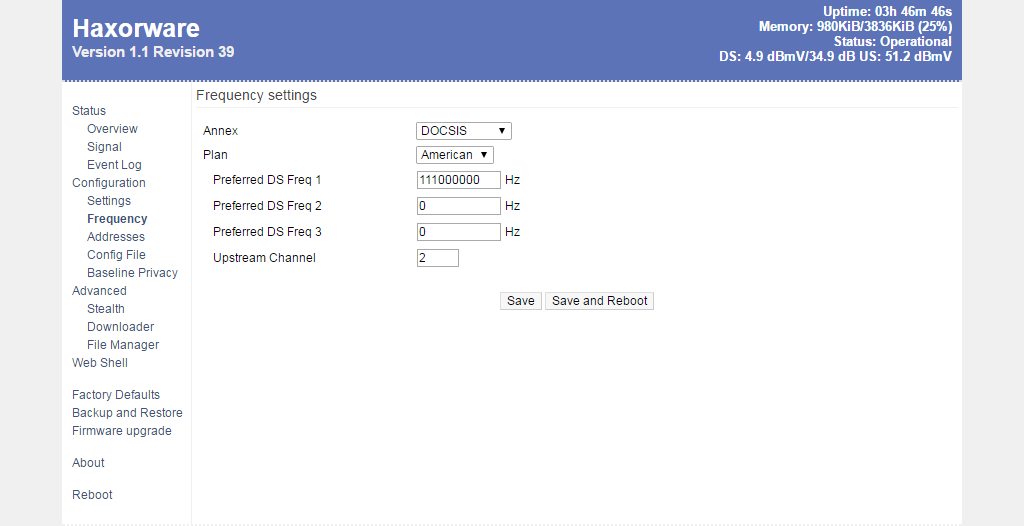Click the Reboot link in sidebar
This screenshot has width=1024, height=526.
click(x=92, y=495)
